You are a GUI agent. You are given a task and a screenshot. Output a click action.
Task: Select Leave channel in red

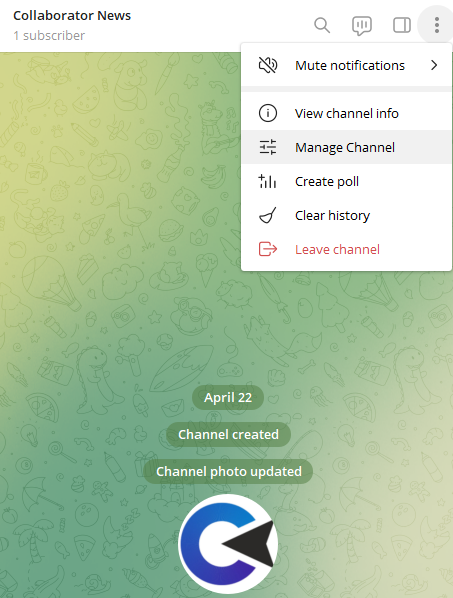[346, 249]
